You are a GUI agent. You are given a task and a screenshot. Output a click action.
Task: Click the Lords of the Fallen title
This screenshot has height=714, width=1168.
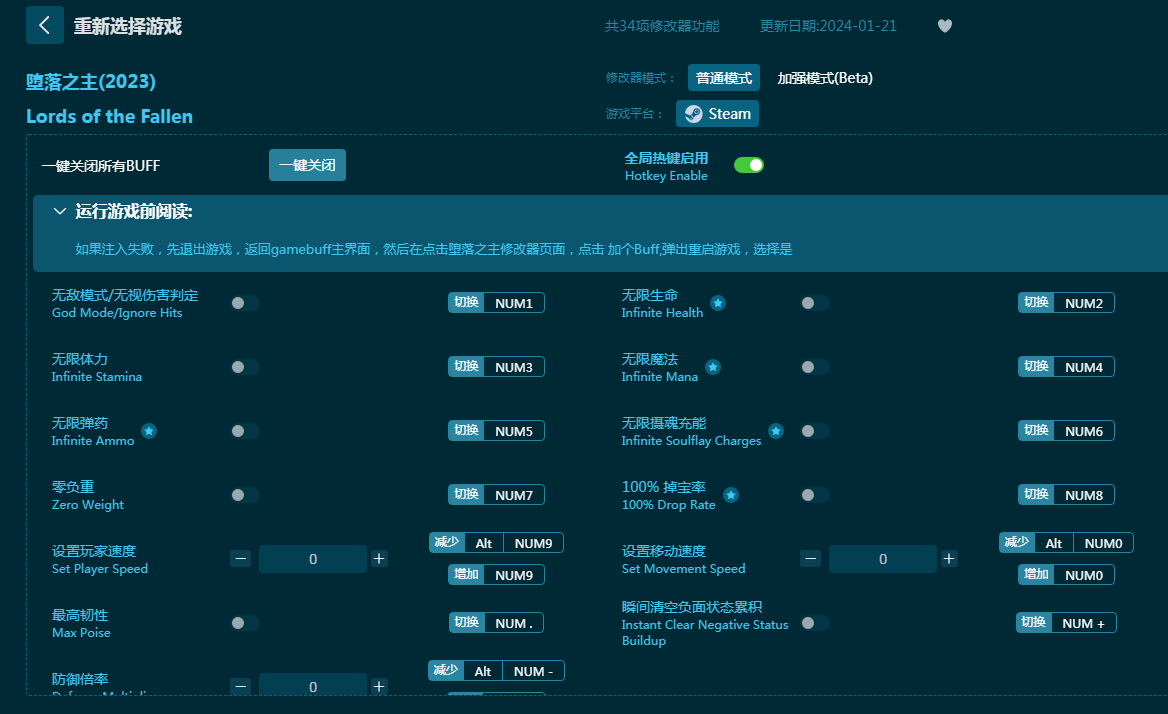pos(110,116)
